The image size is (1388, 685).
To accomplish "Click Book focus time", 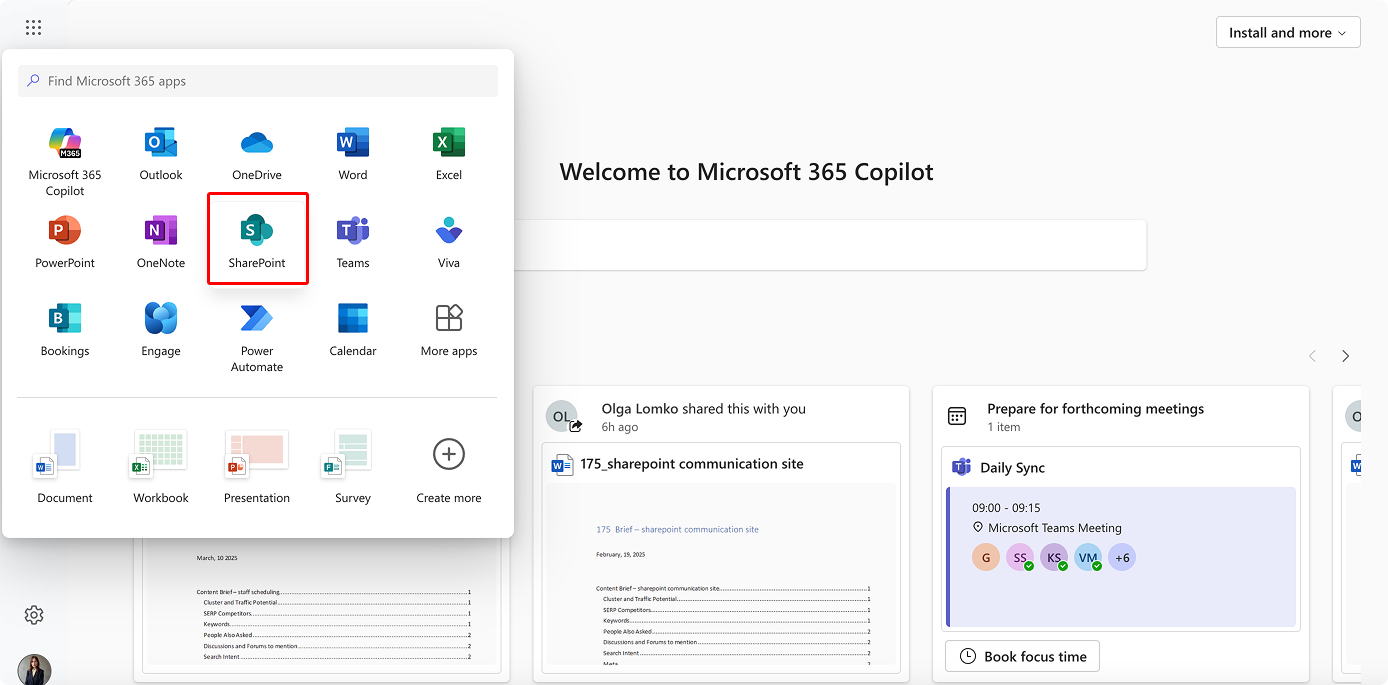I will 1022,656.
